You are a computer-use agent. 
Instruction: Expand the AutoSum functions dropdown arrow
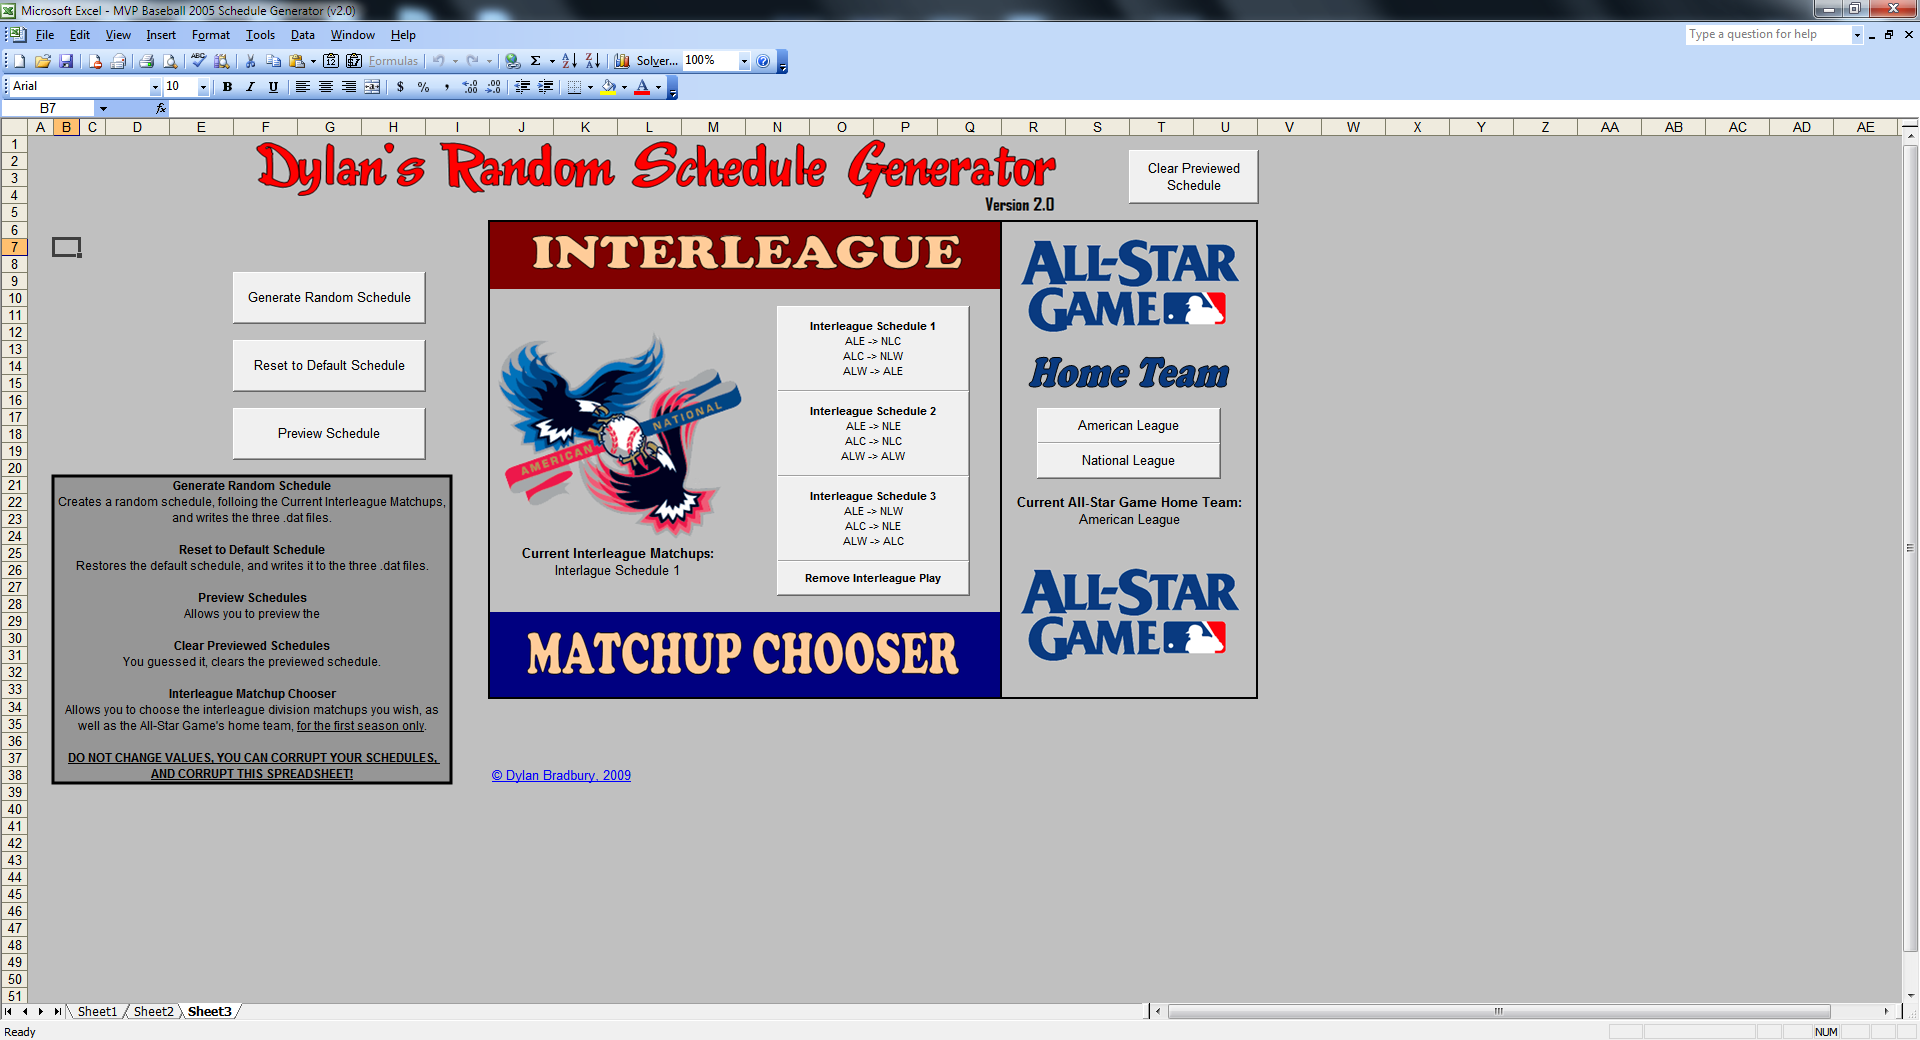tap(552, 61)
